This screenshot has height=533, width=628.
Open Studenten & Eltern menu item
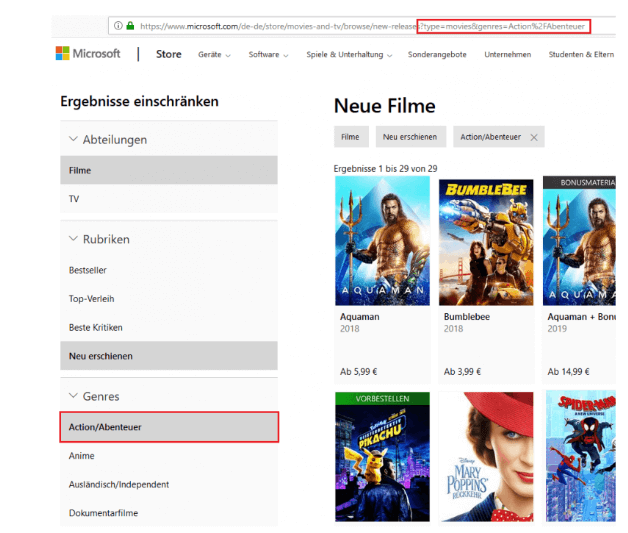tap(581, 54)
